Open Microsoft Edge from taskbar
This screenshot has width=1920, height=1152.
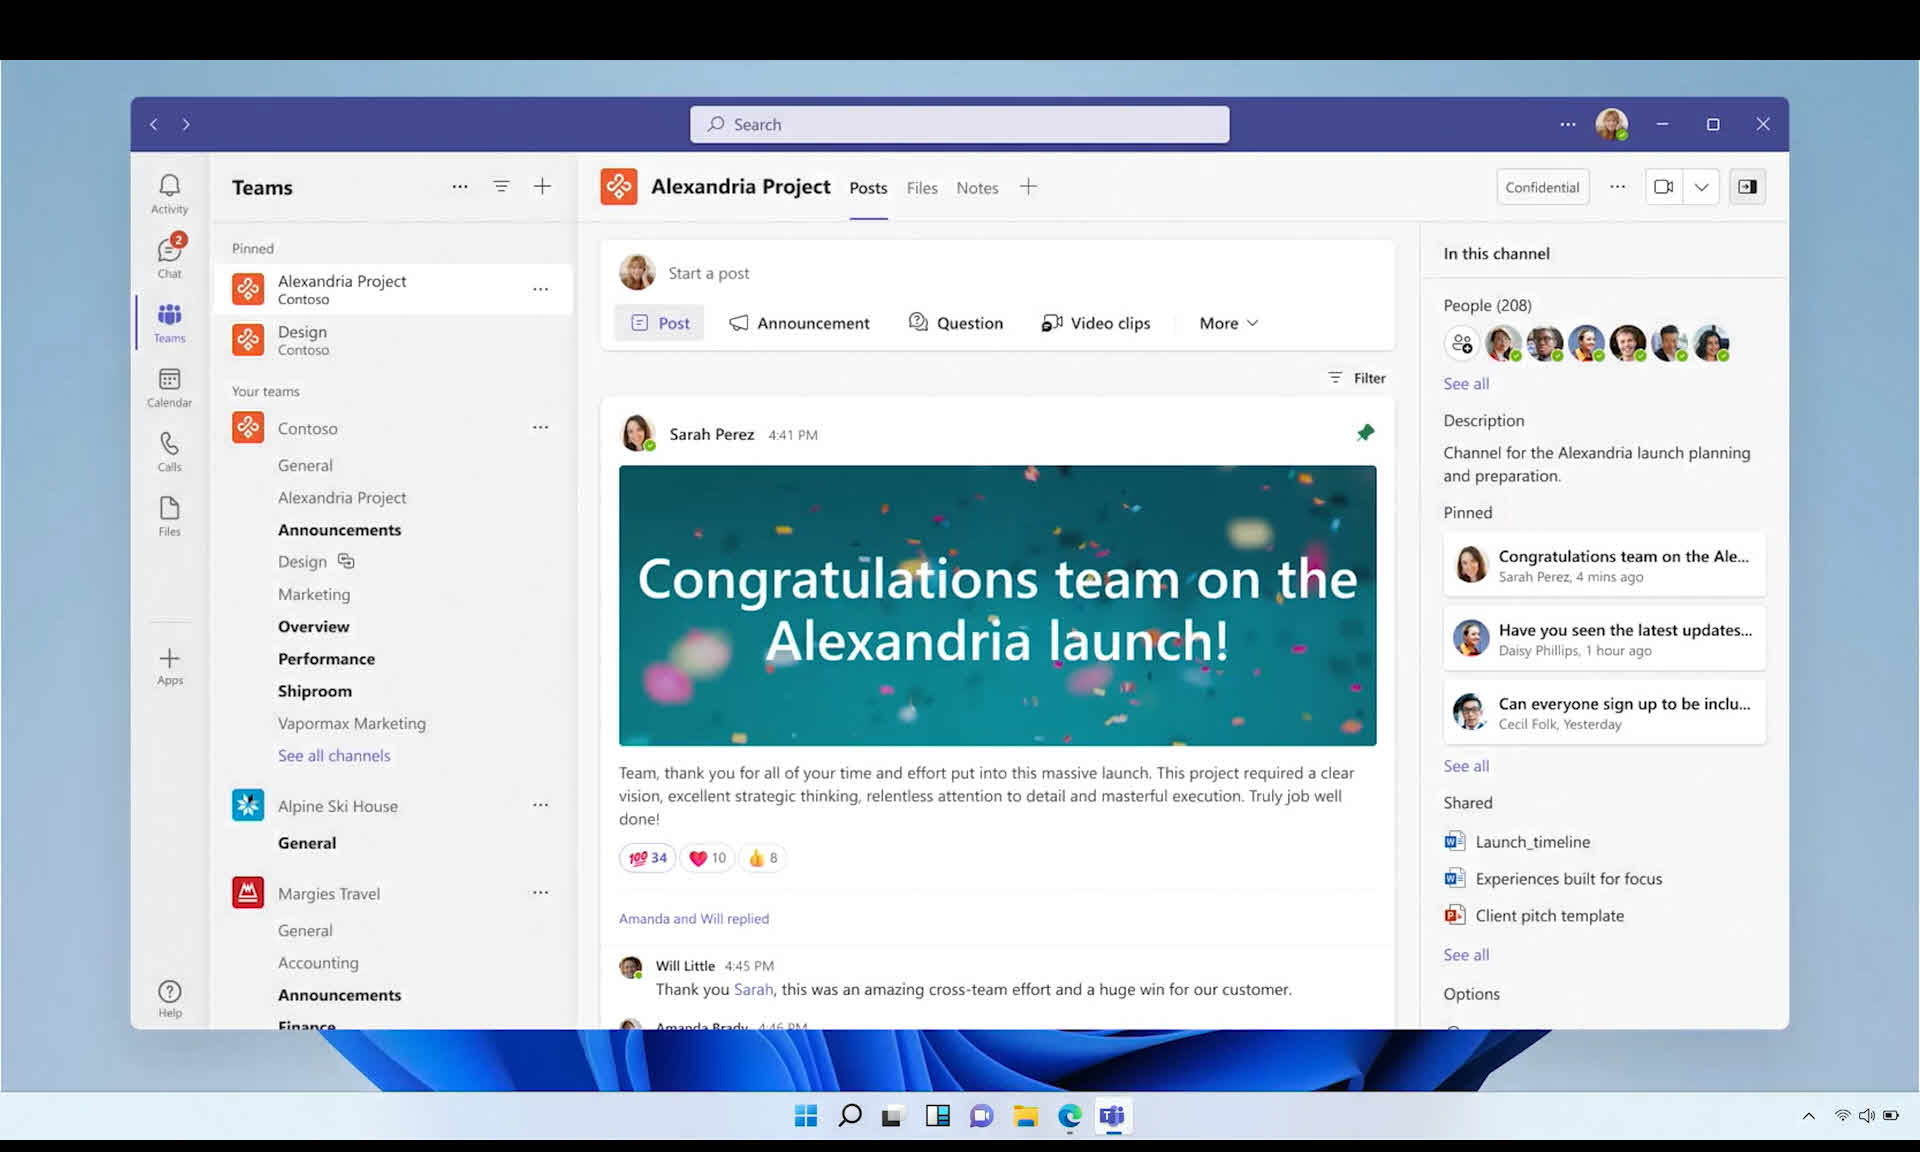tap(1069, 1116)
